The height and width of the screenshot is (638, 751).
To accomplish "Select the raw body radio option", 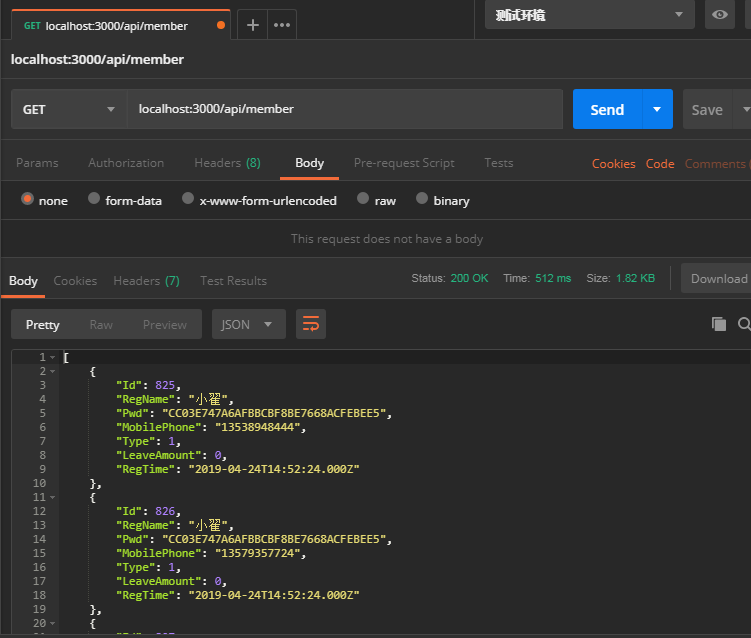I will (x=363, y=200).
